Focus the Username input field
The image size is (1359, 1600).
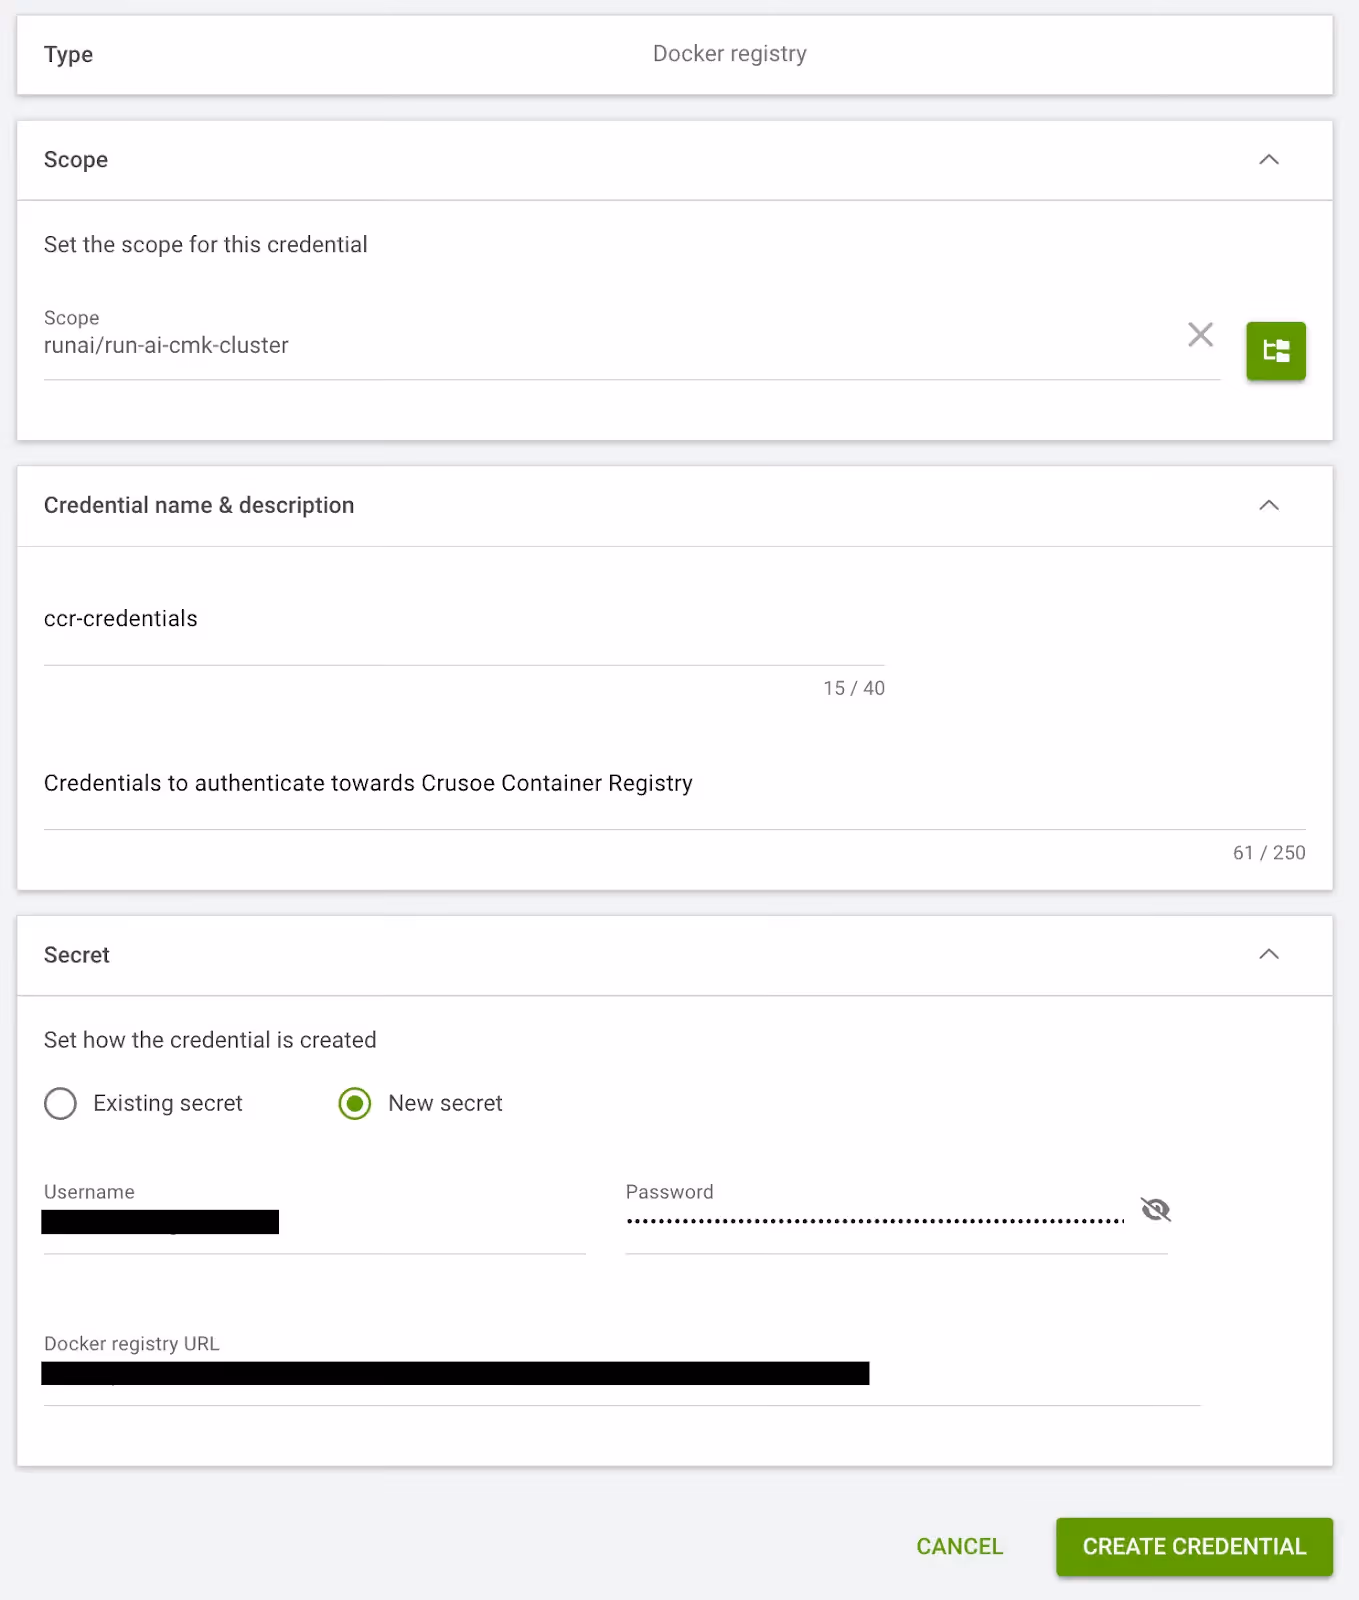click(314, 1218)
